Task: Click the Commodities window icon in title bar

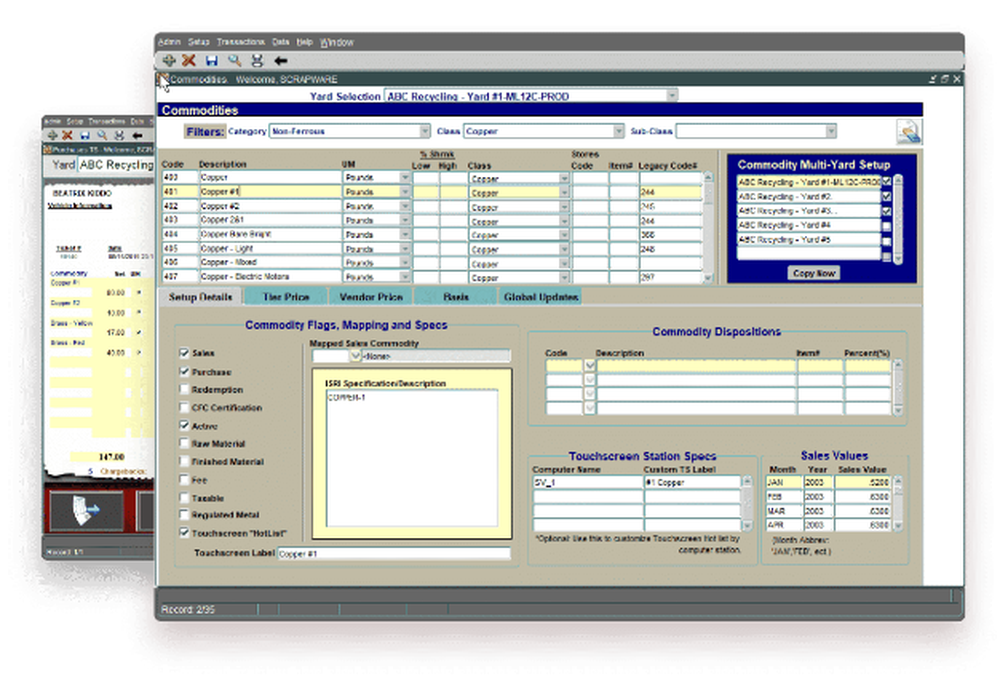Action: click(x=163, y=79)
